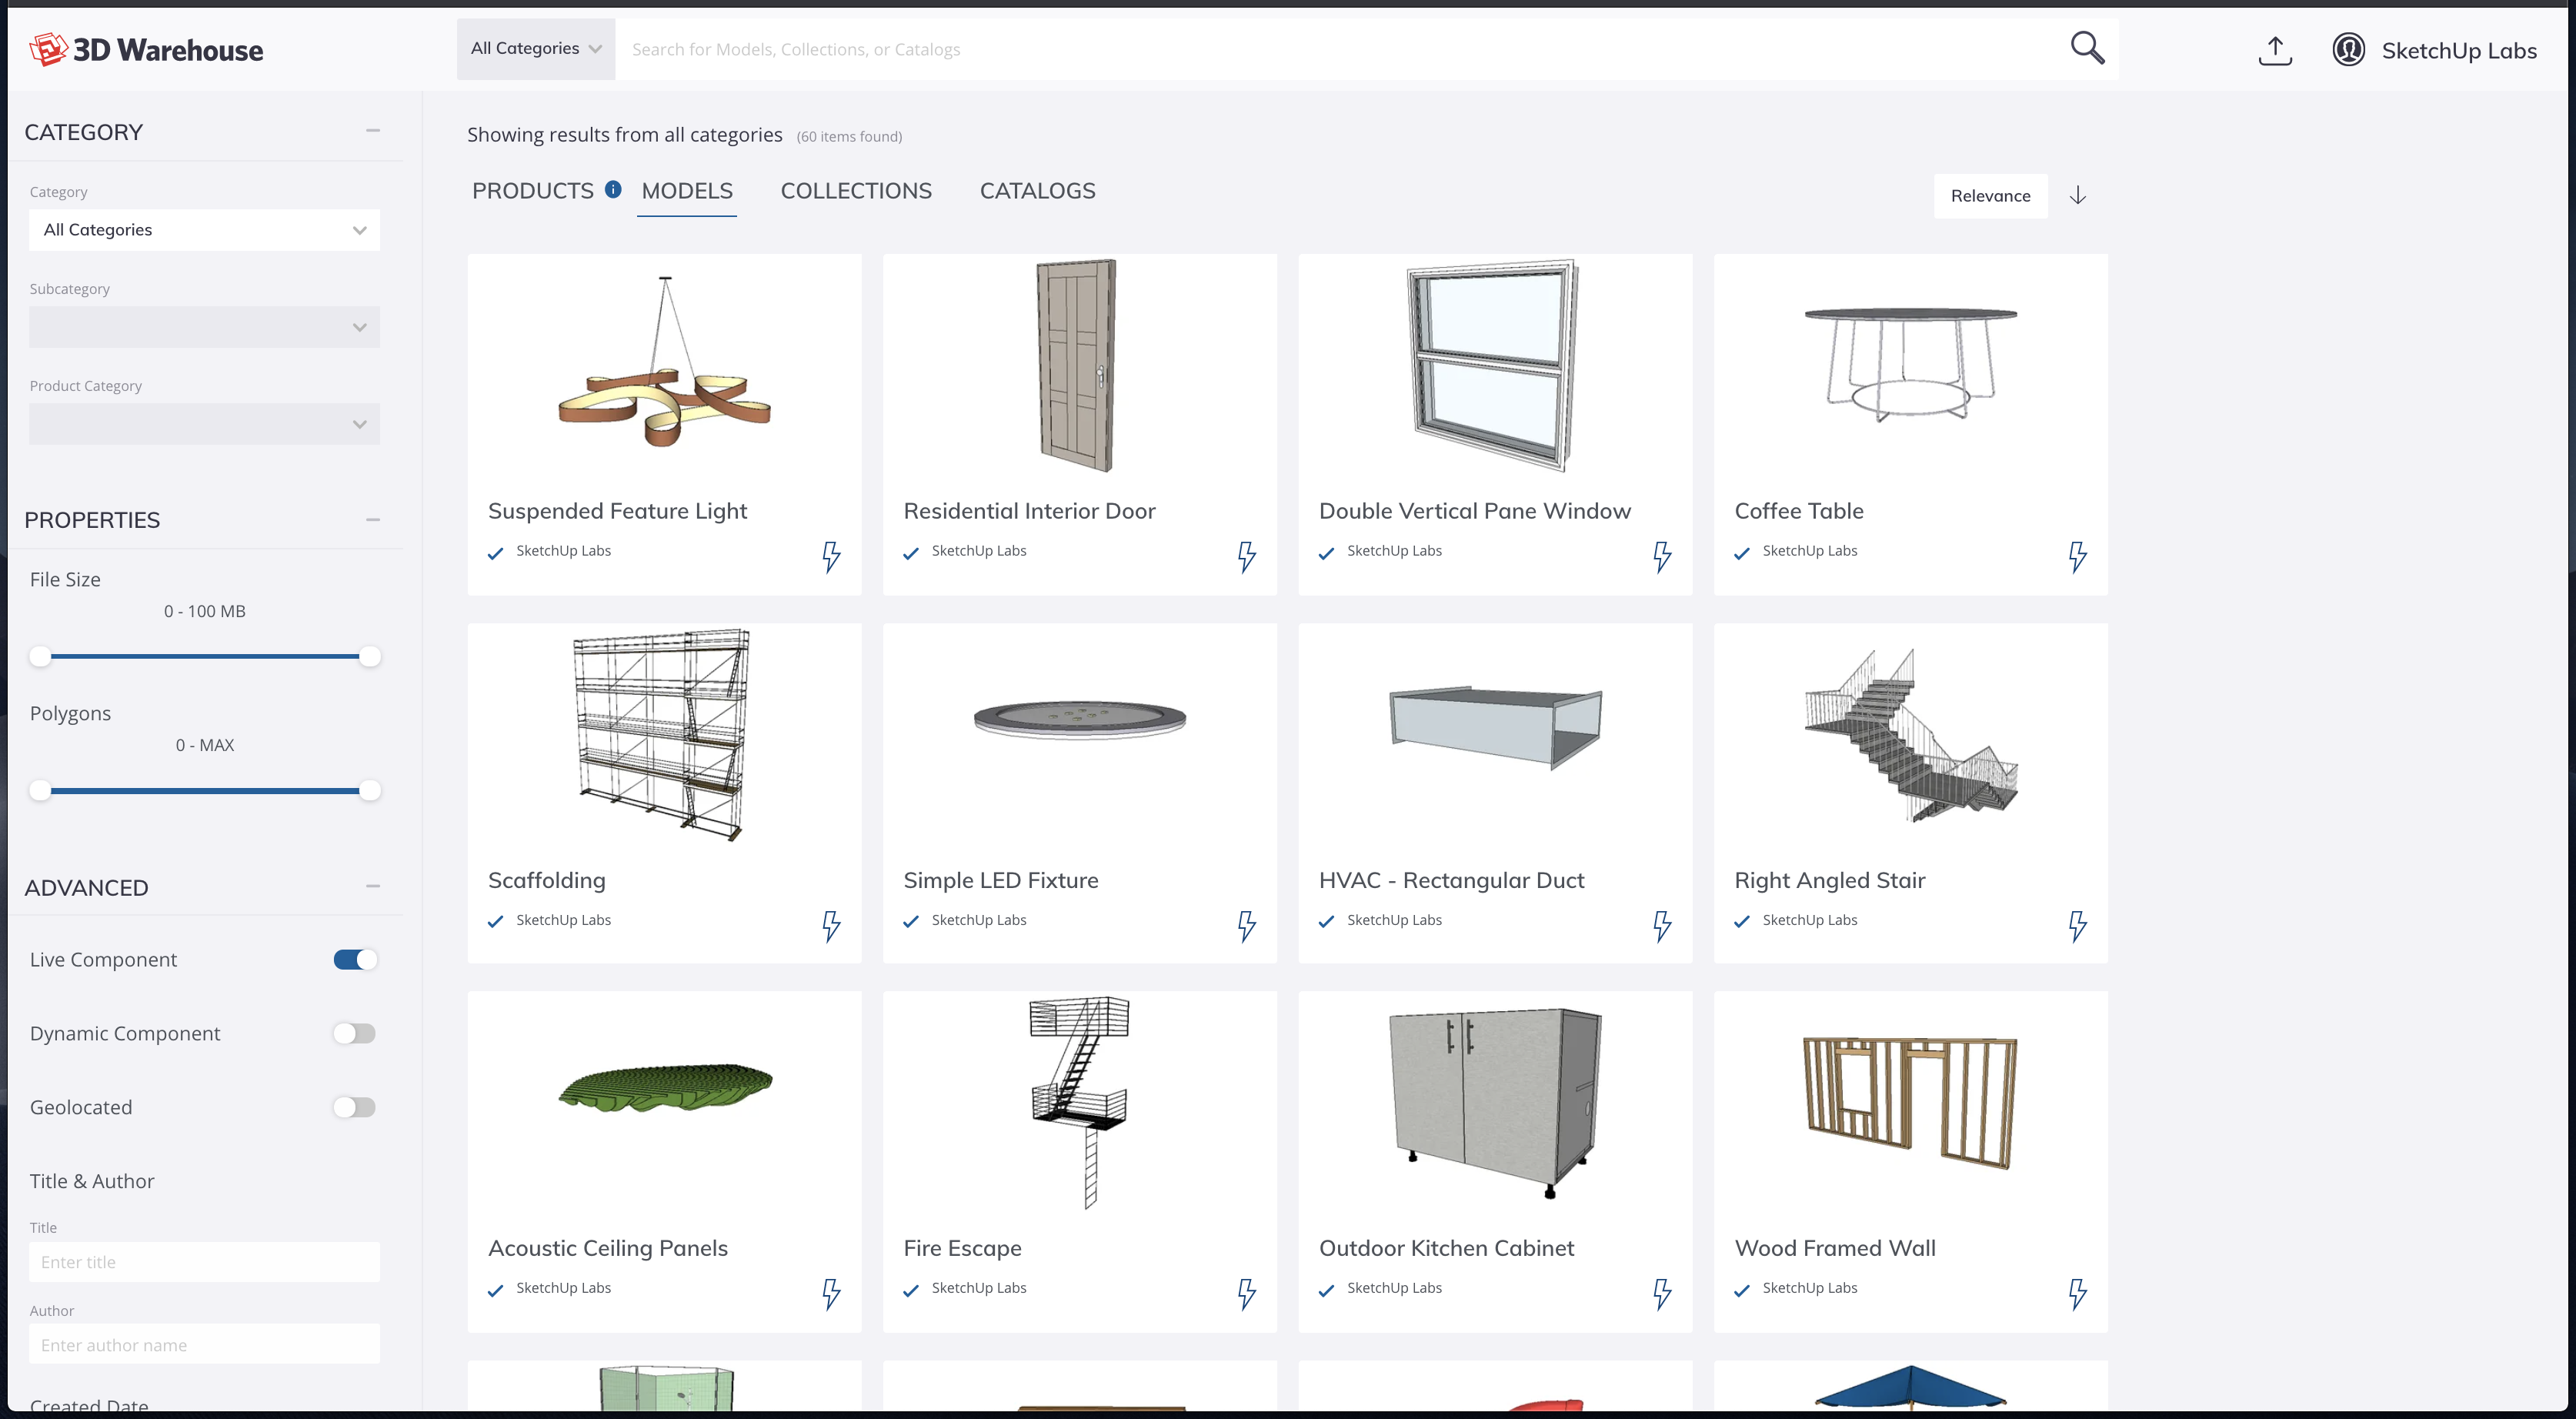
Task: Open the Wood Framed Wall thumbnail
Action: click(x=1910, y=1102)
